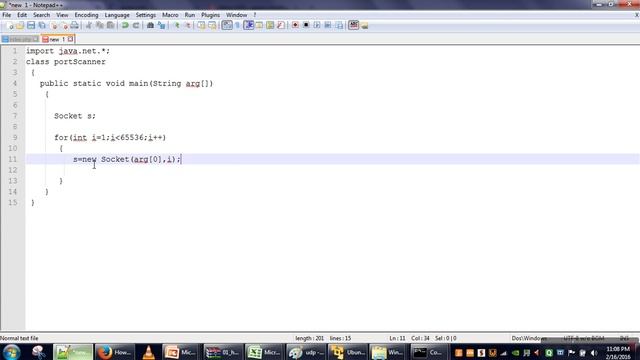Open the Encoding menu
The image size is (640, 360).
click(87, 15)
